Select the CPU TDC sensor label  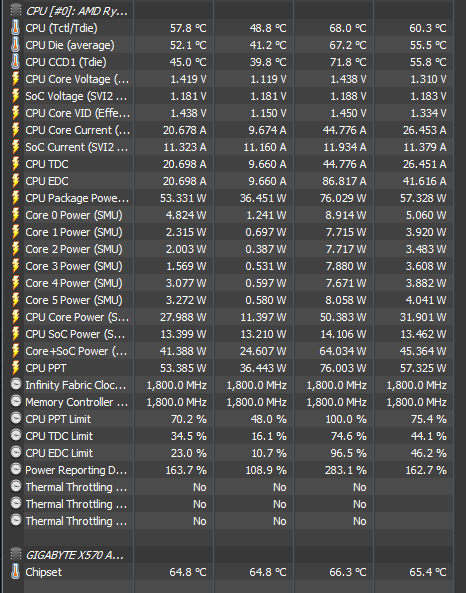[47, 164]
